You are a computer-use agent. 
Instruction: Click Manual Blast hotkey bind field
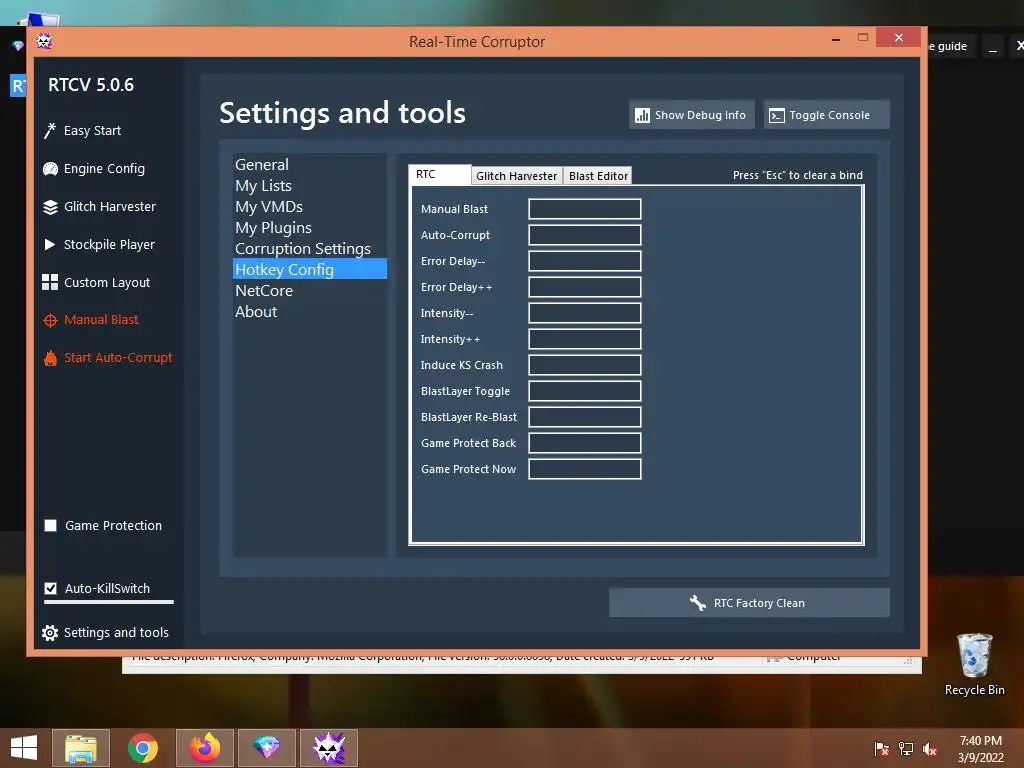point(584,209)
